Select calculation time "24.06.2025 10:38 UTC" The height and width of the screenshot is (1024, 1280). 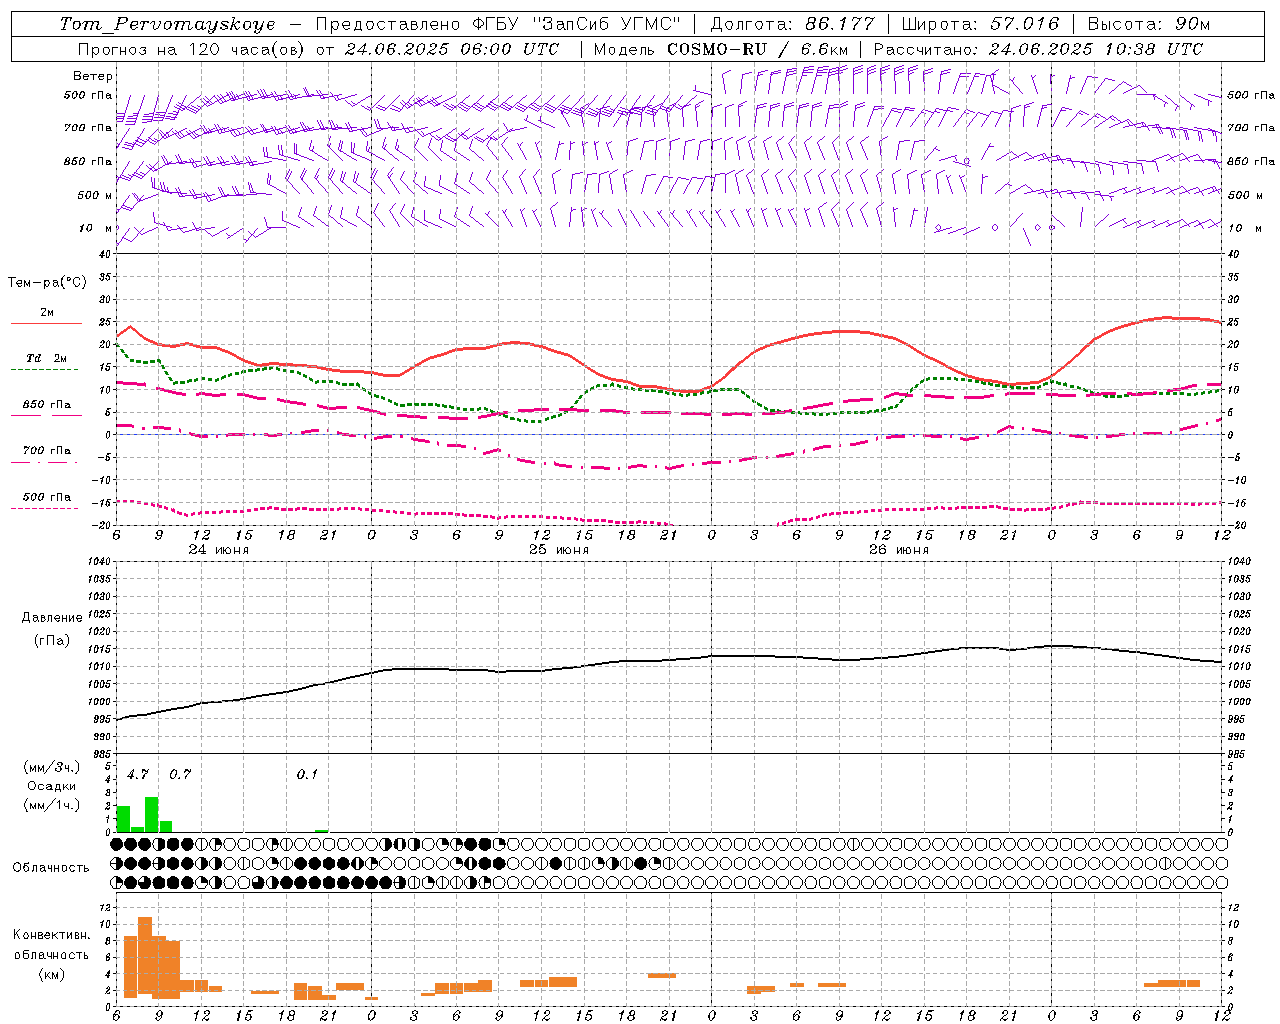click(x=1096, y=49)
